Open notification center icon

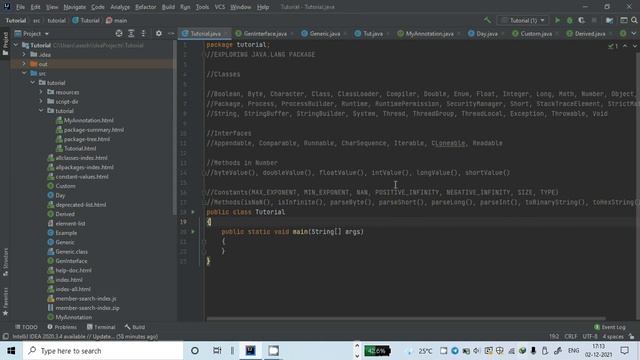click(624, 351)
